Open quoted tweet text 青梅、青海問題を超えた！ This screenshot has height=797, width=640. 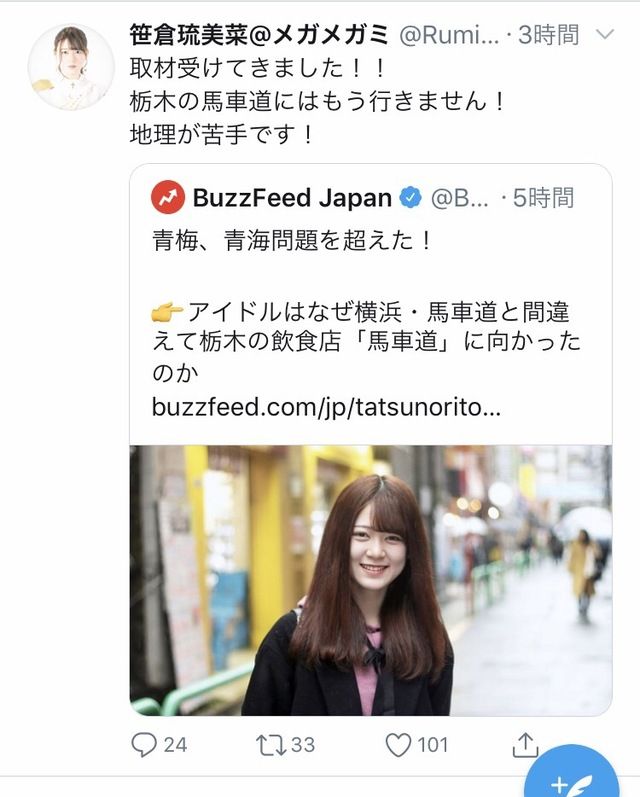tap(292, 240)
